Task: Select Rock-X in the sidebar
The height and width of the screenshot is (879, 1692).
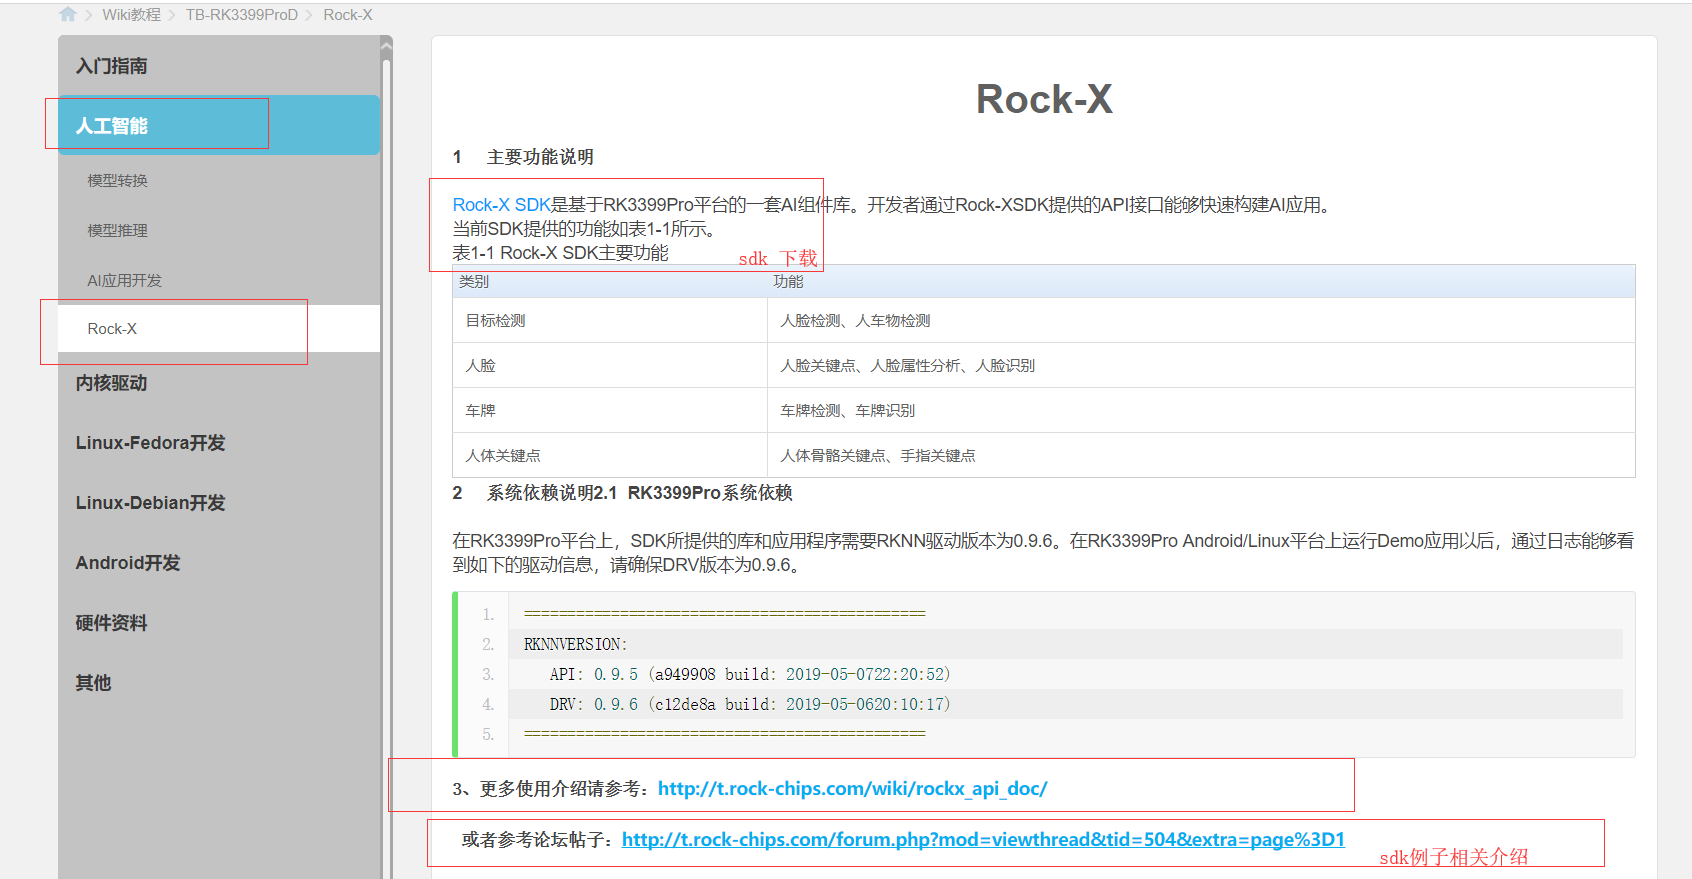Action: click(x=219, y=329)
